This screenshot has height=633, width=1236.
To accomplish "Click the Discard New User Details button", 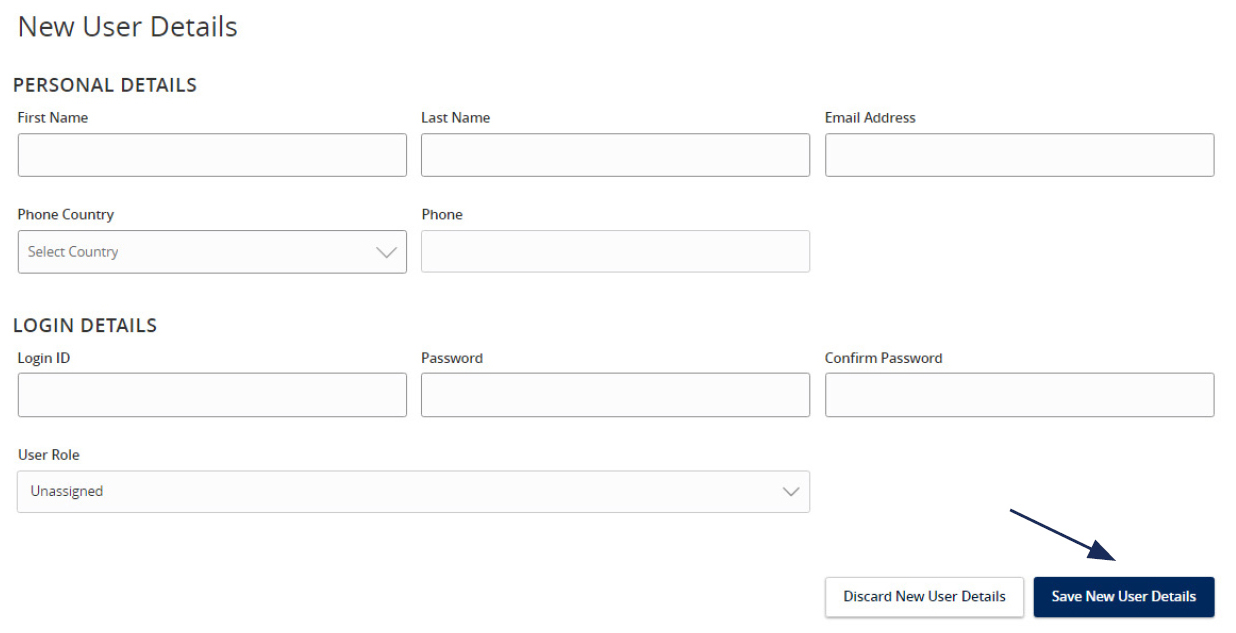I will click(924, 596).
